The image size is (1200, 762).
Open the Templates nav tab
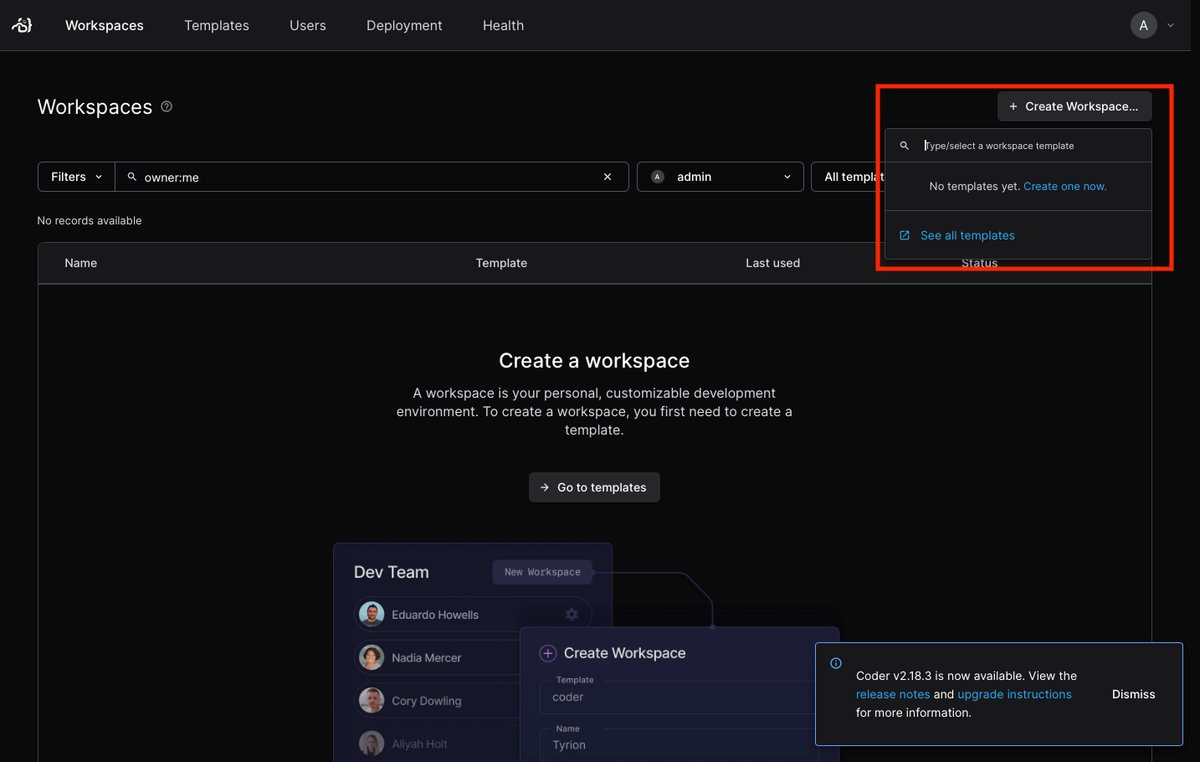216,25
